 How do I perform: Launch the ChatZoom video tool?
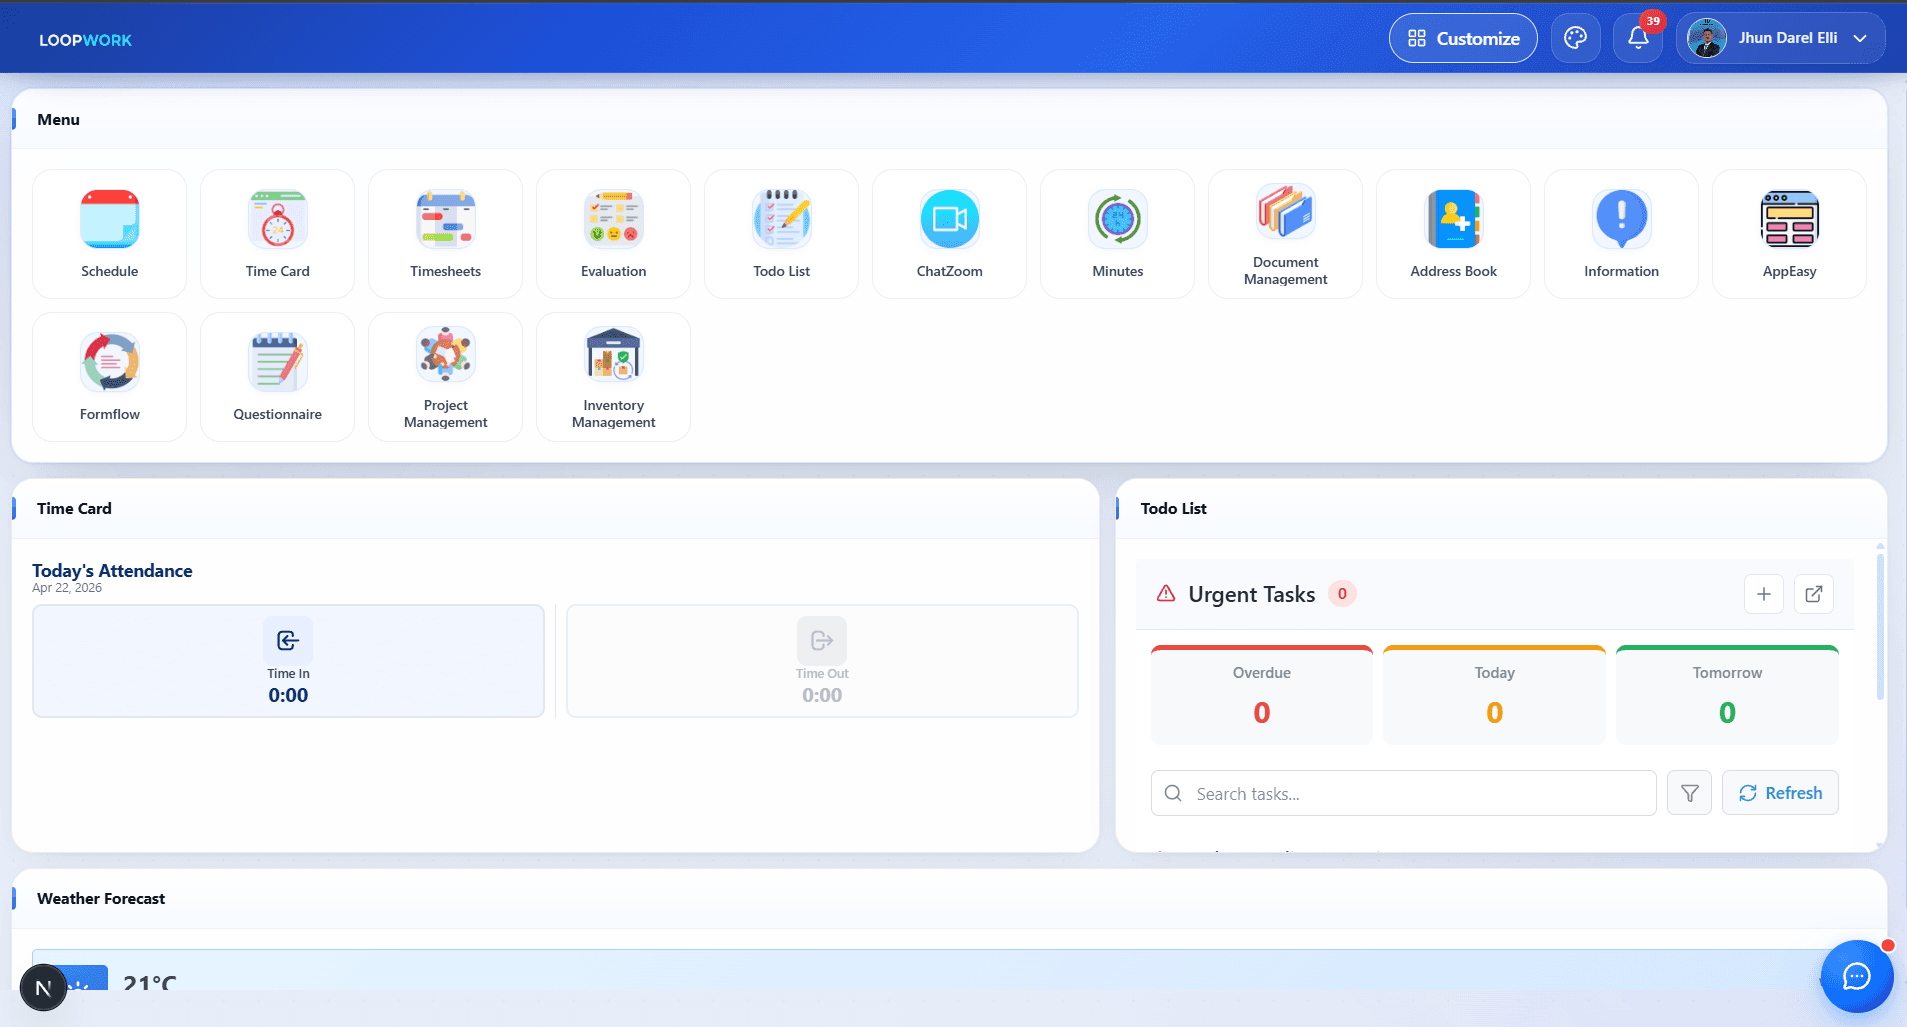click(949, 233)
